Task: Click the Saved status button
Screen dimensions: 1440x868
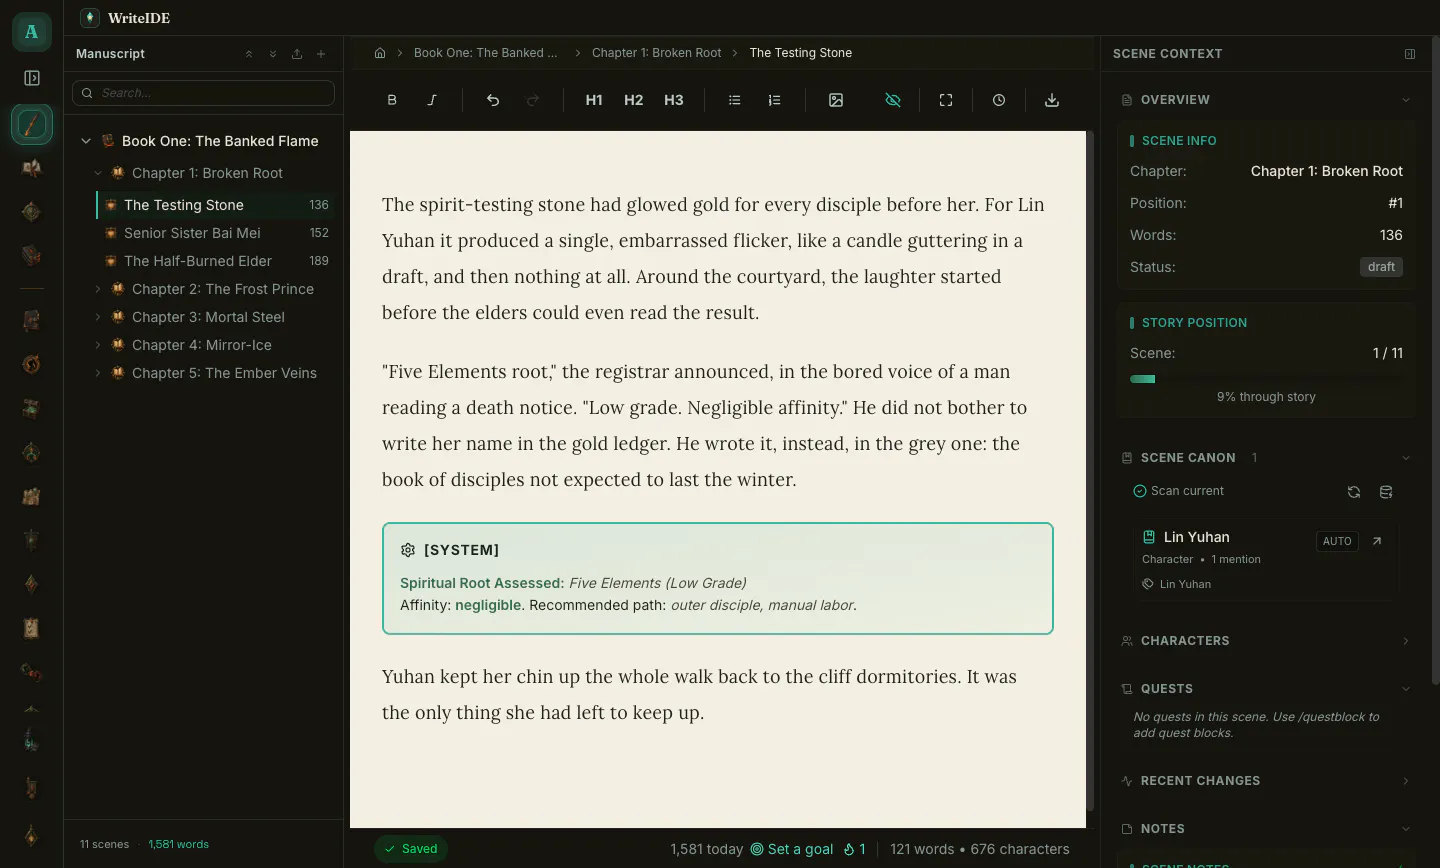Action: tap(410, 849)
